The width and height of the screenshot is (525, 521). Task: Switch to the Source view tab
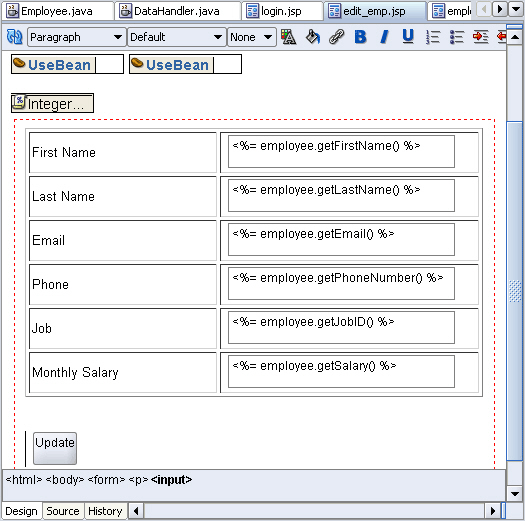[63, 511]
